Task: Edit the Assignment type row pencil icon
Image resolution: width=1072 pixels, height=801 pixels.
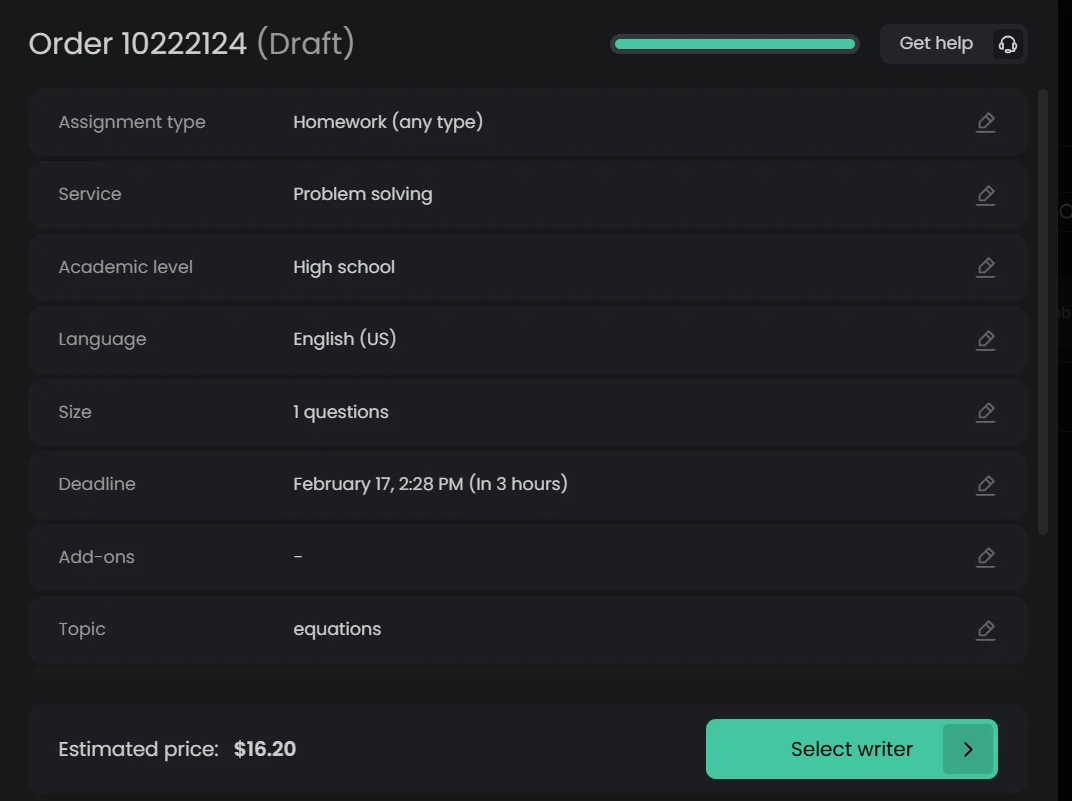Action: [x=985, y=122]
